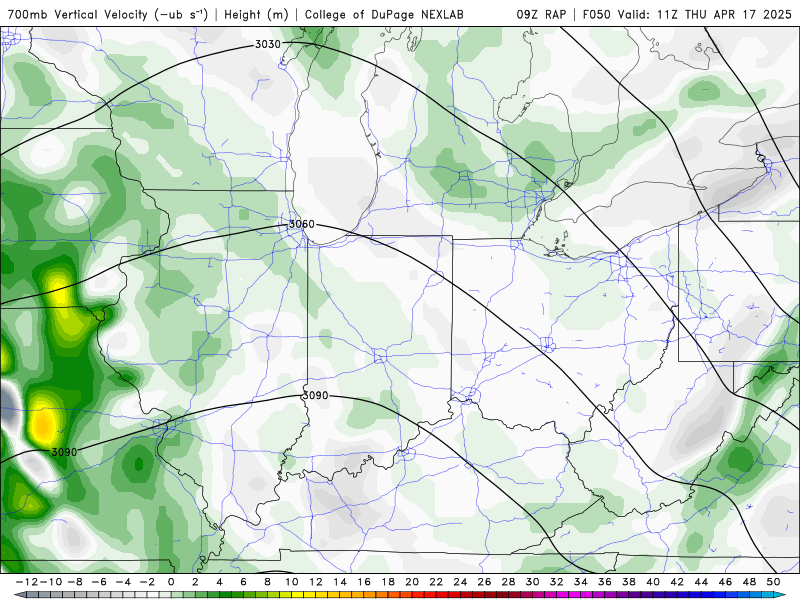
Task: Click the 30 color scale label
Action: (x=532, y=582)
